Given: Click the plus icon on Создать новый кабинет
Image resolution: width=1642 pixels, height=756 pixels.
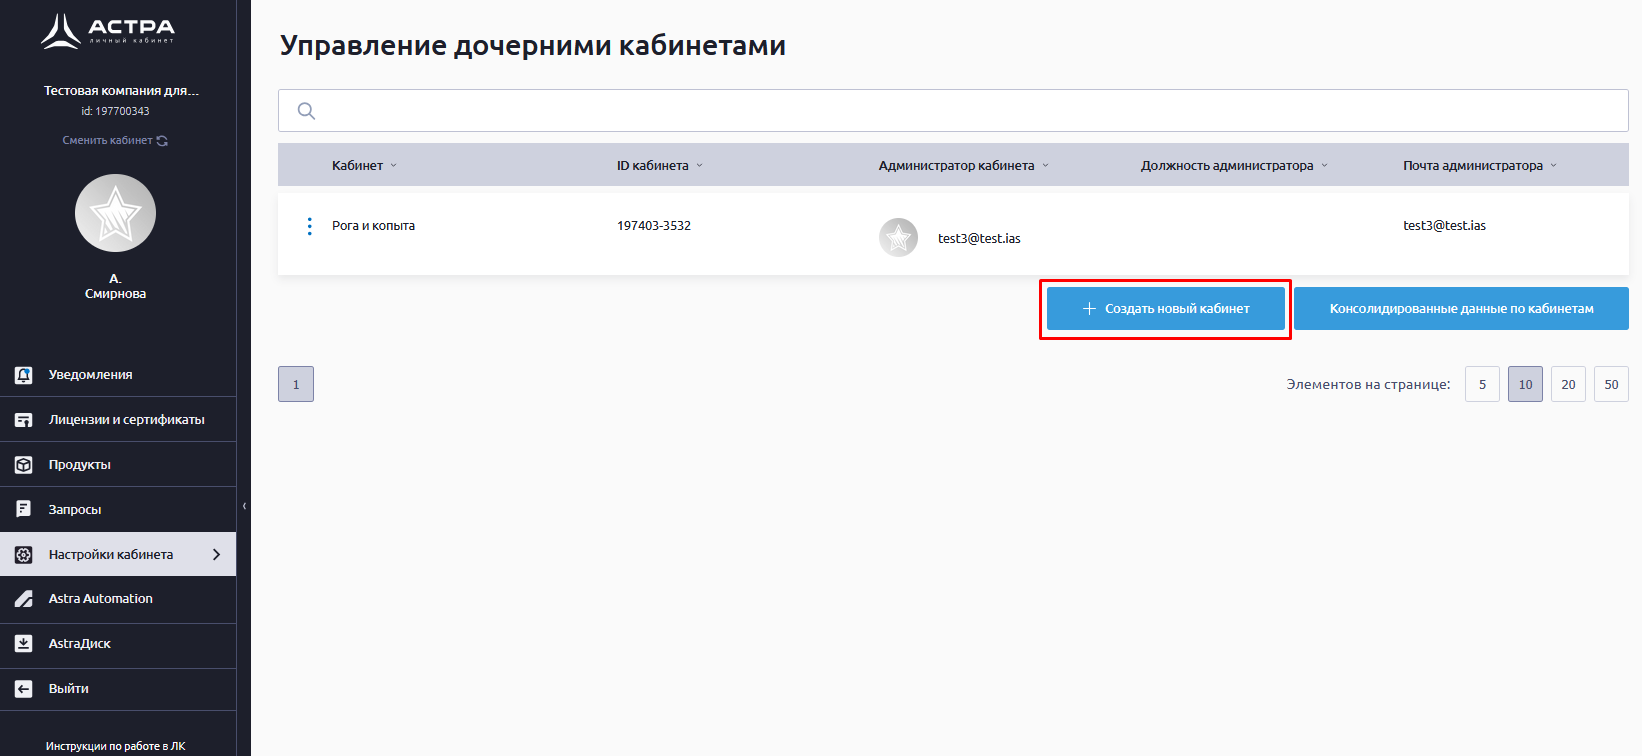Looking at the screenshot, I should pyautogui.click(x=1089, y=309).
